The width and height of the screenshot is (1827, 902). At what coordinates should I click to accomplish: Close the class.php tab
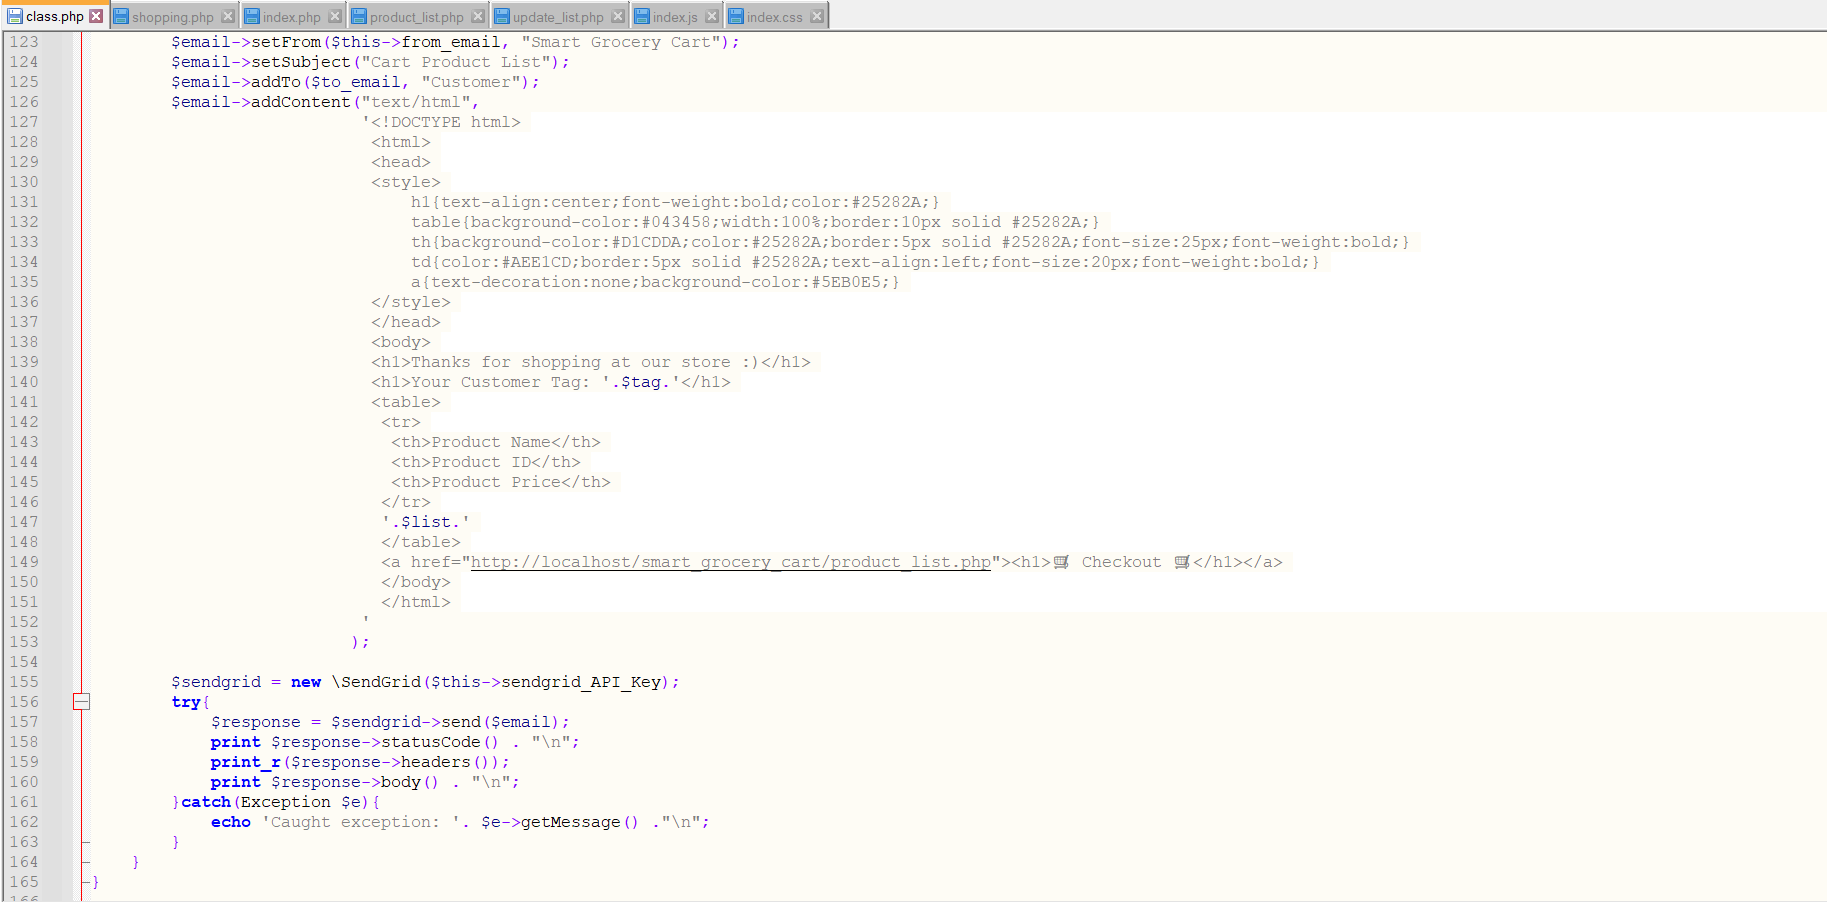tap(96, 15)
